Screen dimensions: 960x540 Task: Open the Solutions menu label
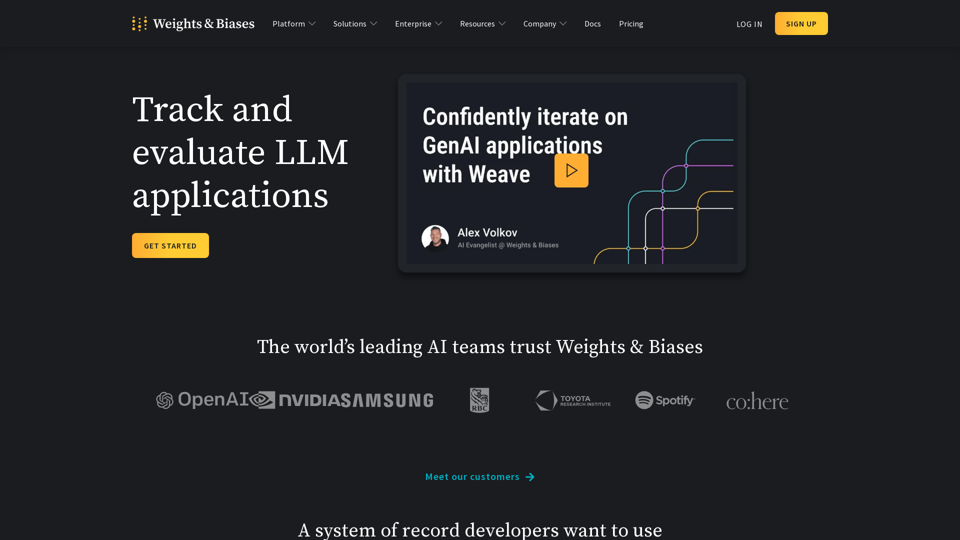tap(350, 24)
